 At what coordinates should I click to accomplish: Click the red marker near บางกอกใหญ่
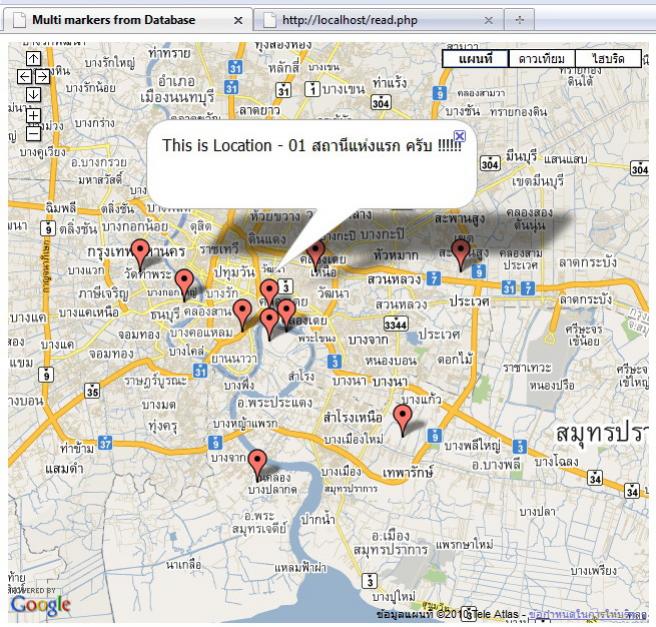(184, 285)
